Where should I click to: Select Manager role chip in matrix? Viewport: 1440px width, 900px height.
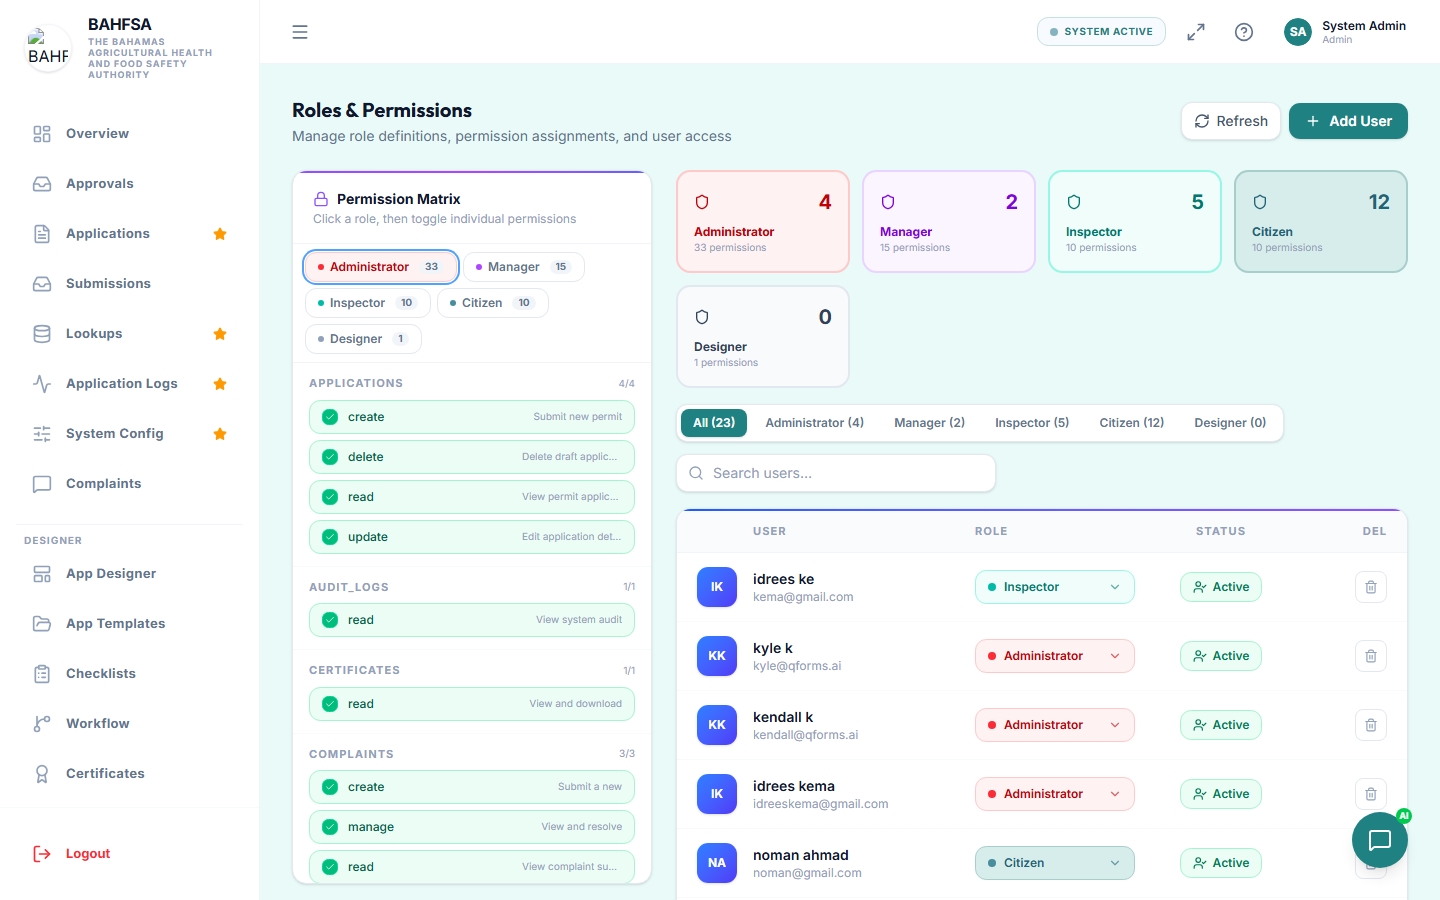tap(524, 267)
